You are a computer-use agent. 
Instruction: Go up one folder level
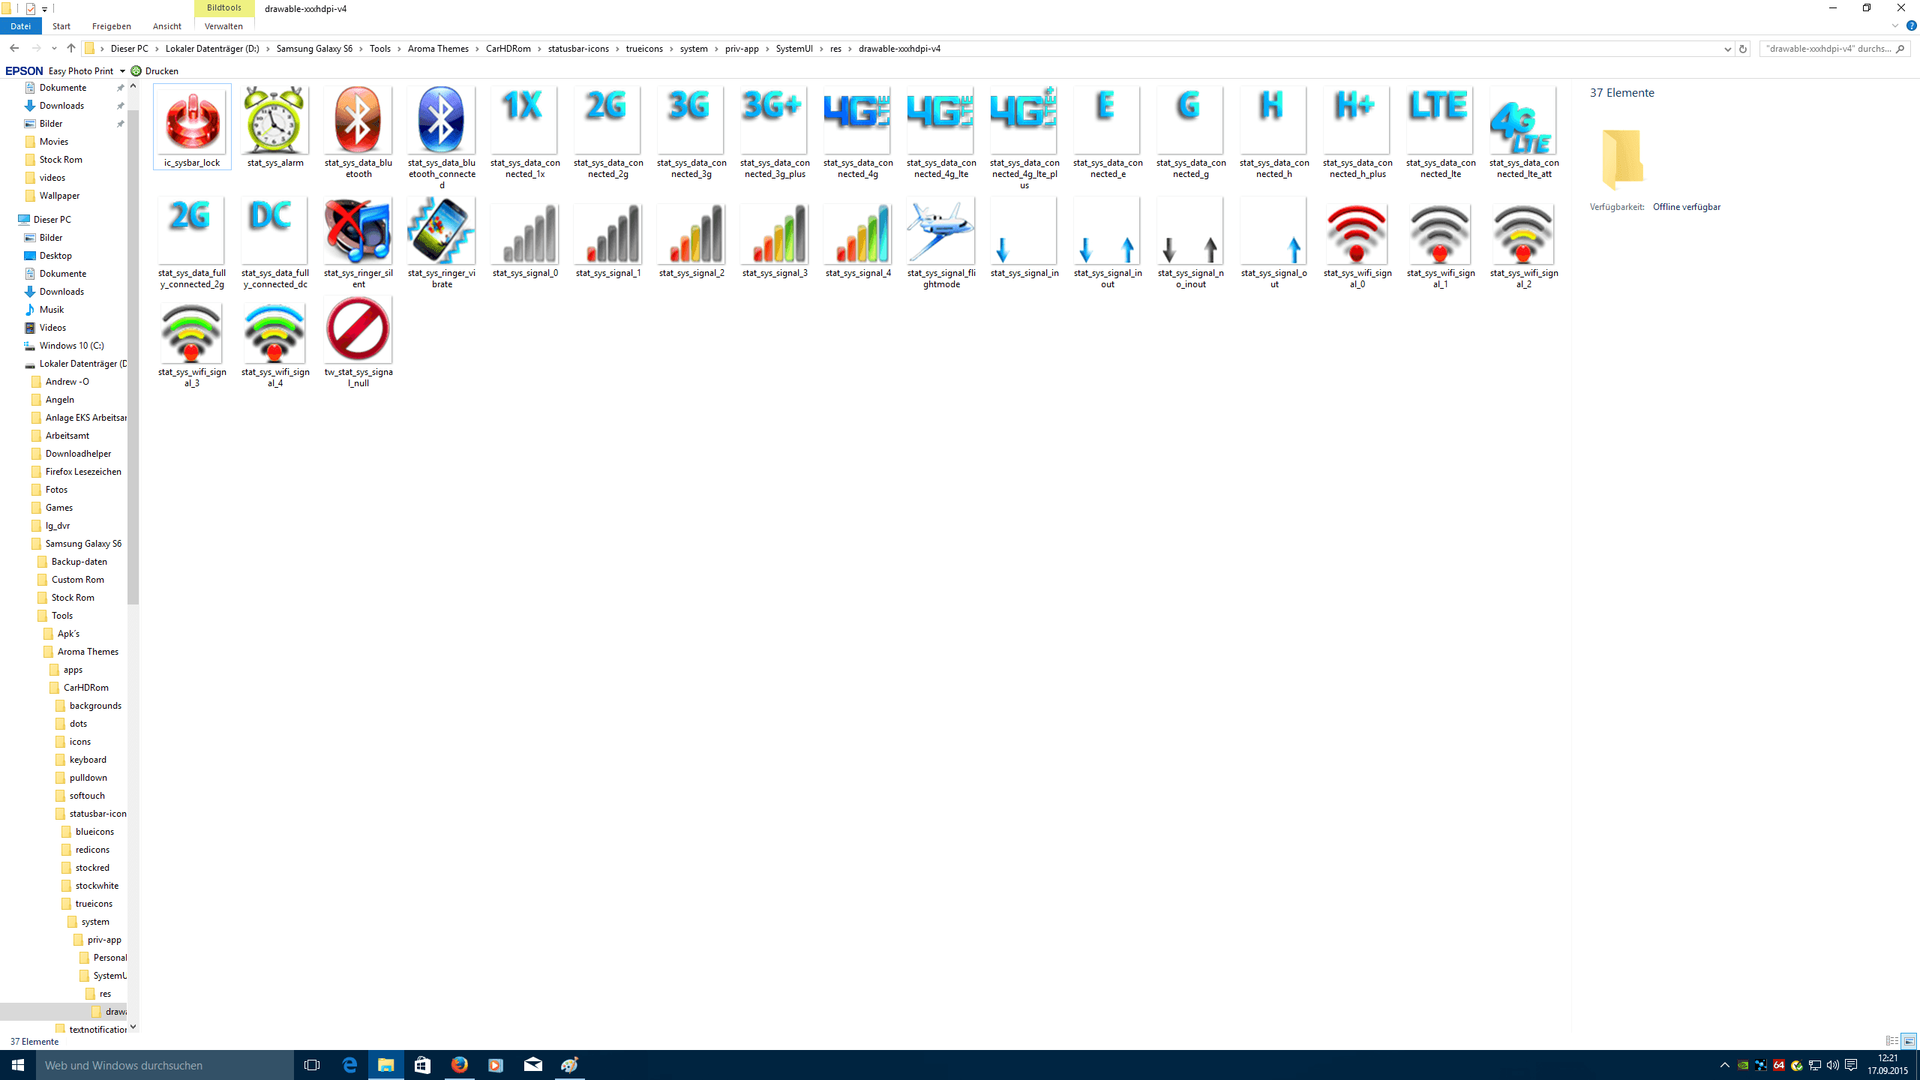pos(71,48)
